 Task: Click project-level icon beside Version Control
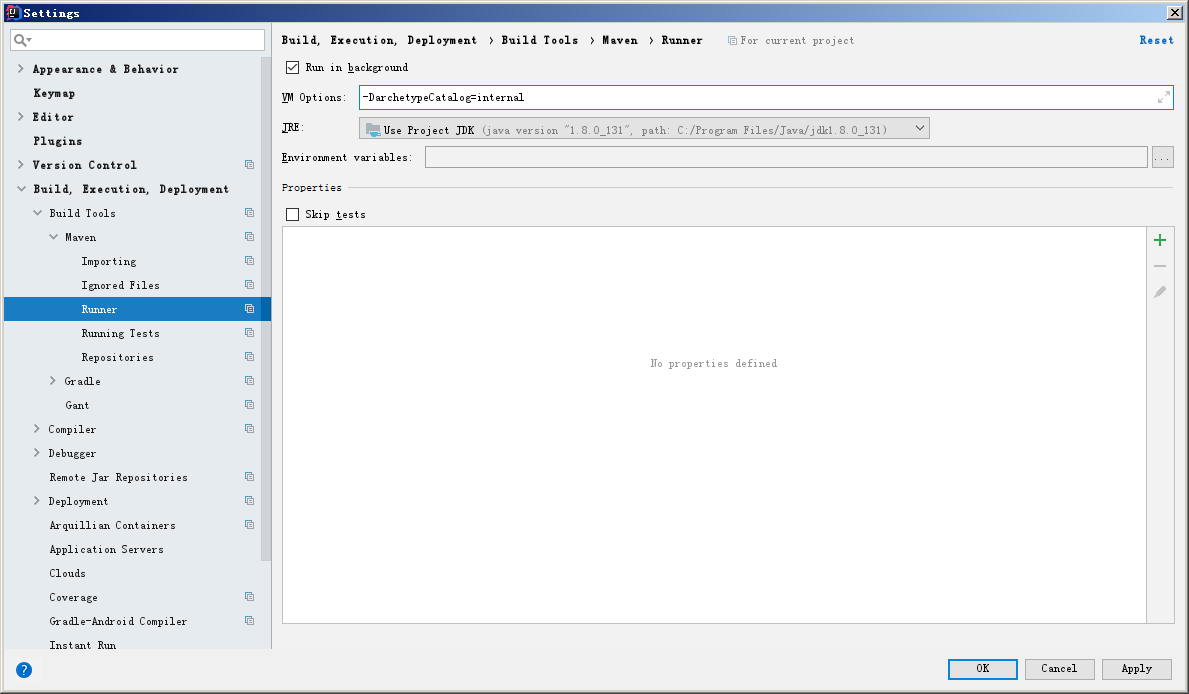point(249,165)
